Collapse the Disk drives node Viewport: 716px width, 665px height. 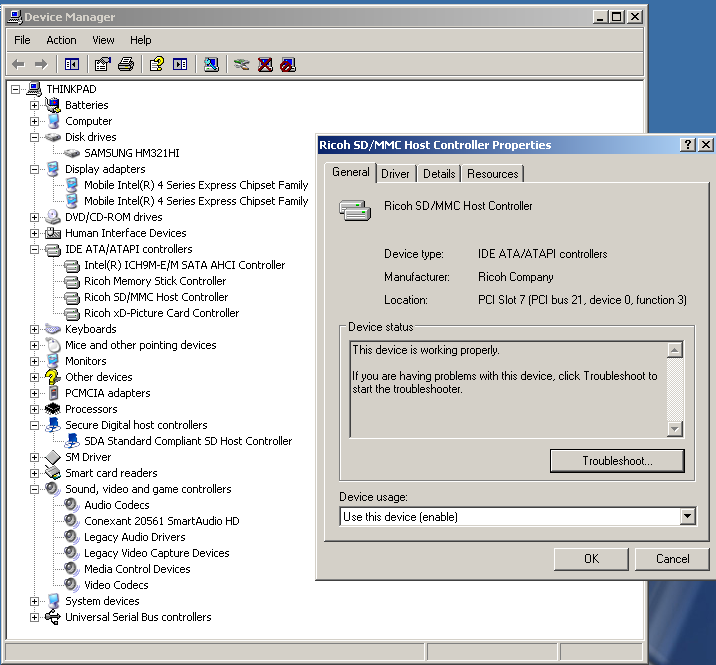34,137
